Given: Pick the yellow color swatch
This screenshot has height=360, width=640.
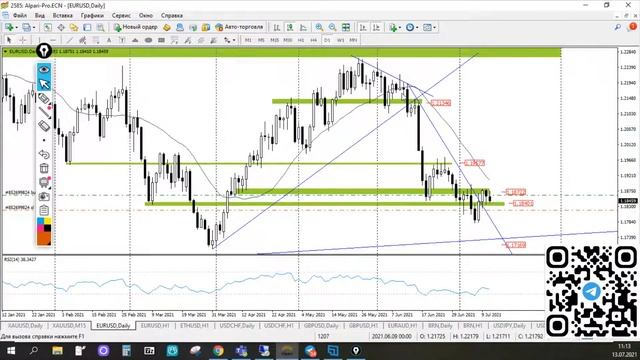Looking at the screenshot, I should (x=48, y=221).
